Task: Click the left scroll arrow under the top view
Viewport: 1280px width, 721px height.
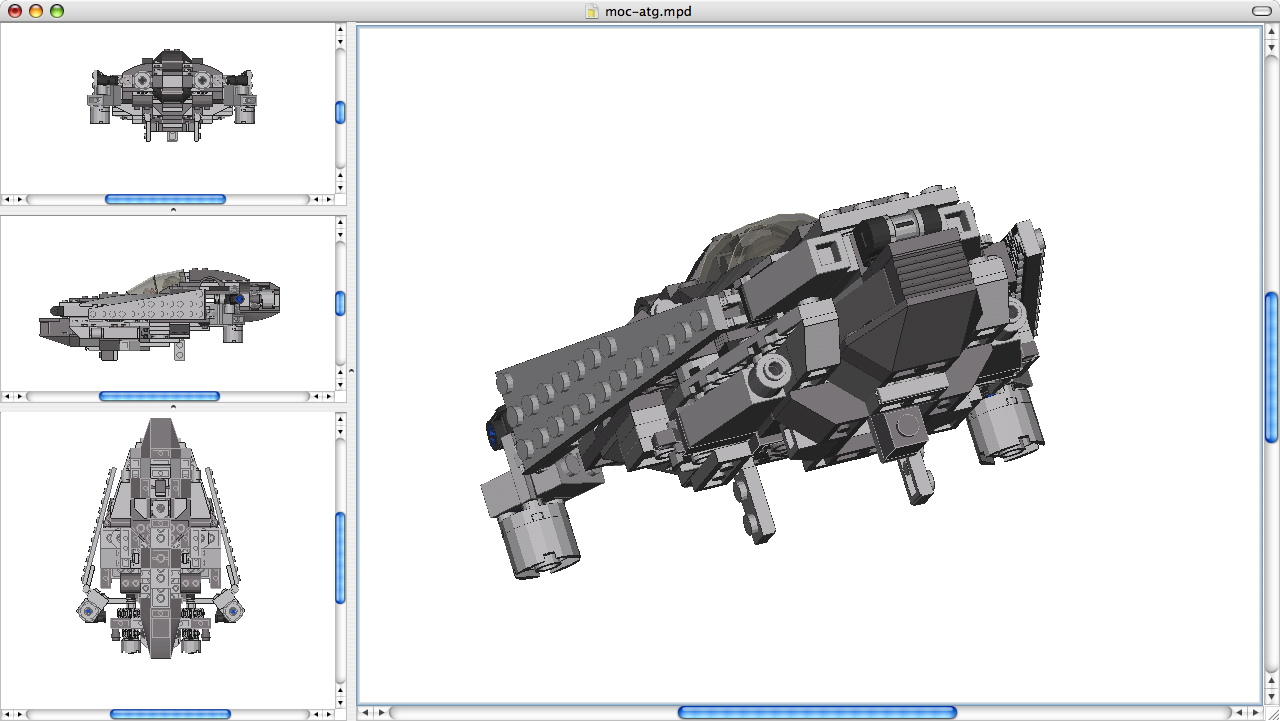Action: 7,199
